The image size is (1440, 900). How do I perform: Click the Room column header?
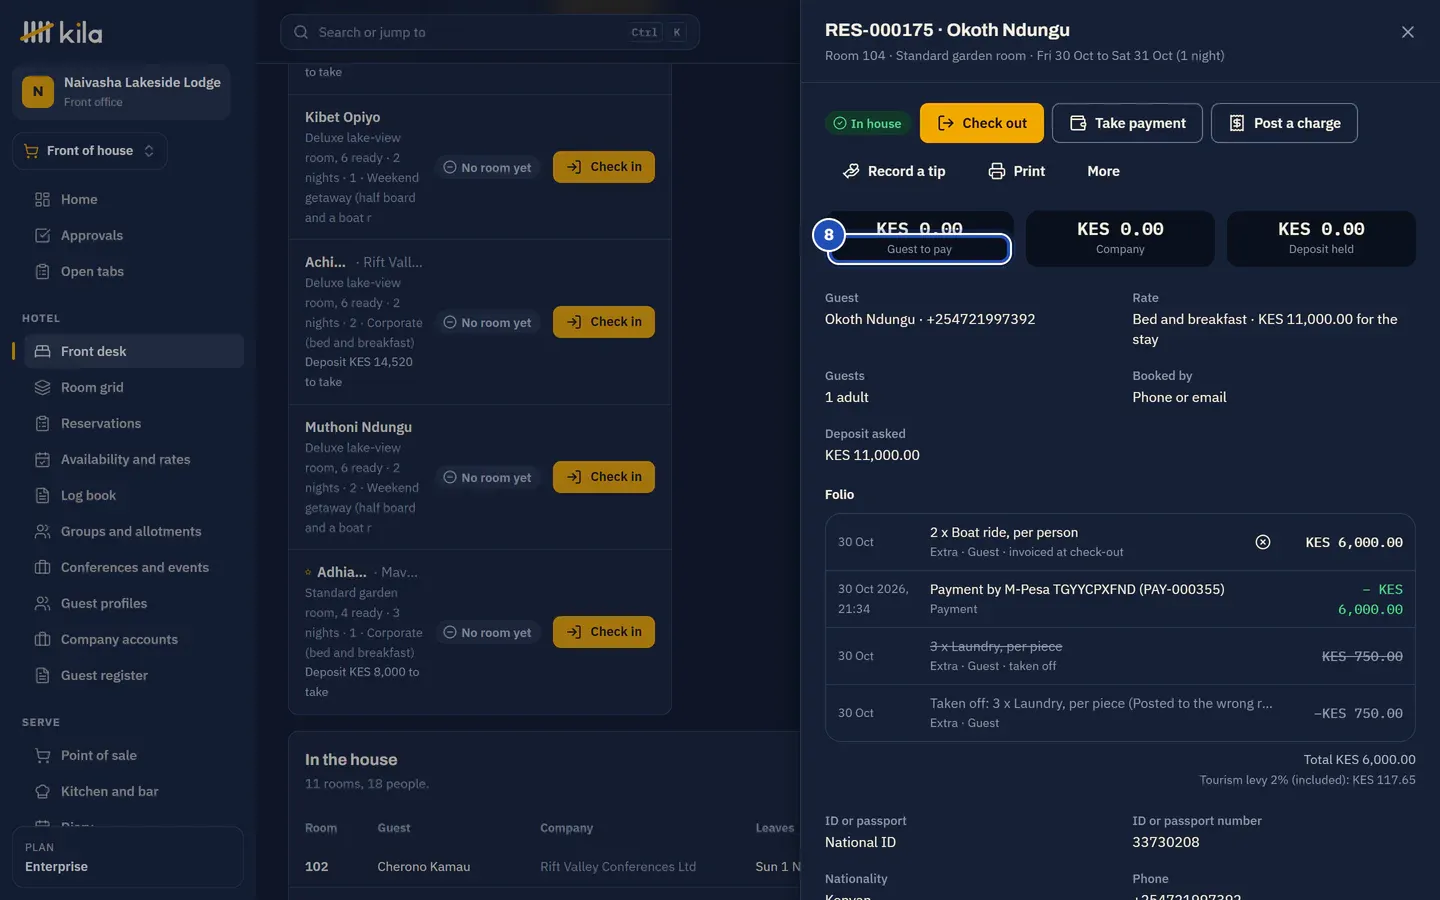click(321, 828)
